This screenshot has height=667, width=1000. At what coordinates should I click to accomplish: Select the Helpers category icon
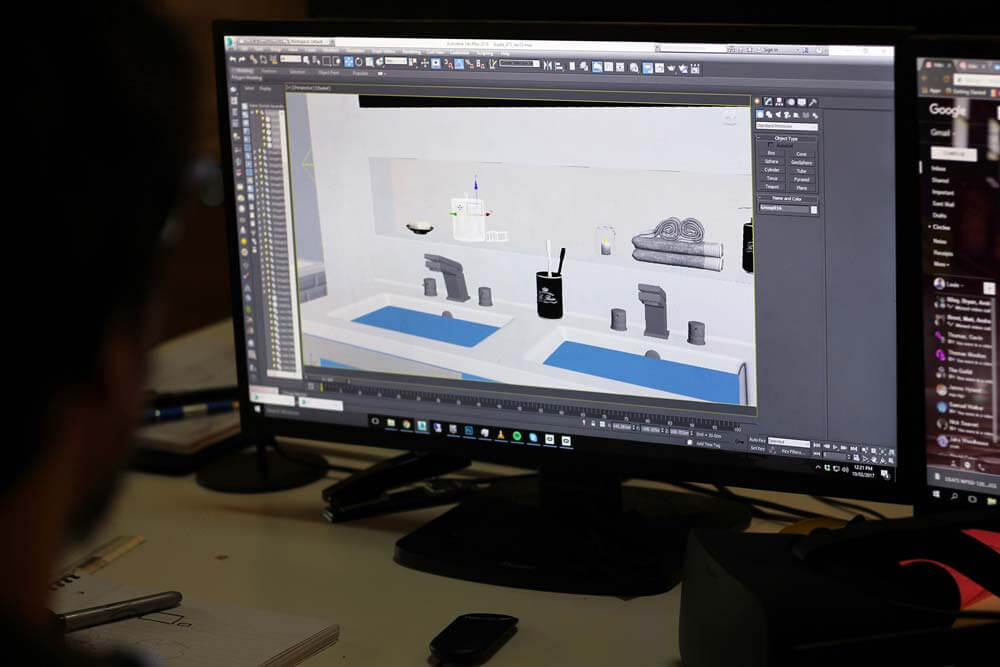tap(796, 115)
